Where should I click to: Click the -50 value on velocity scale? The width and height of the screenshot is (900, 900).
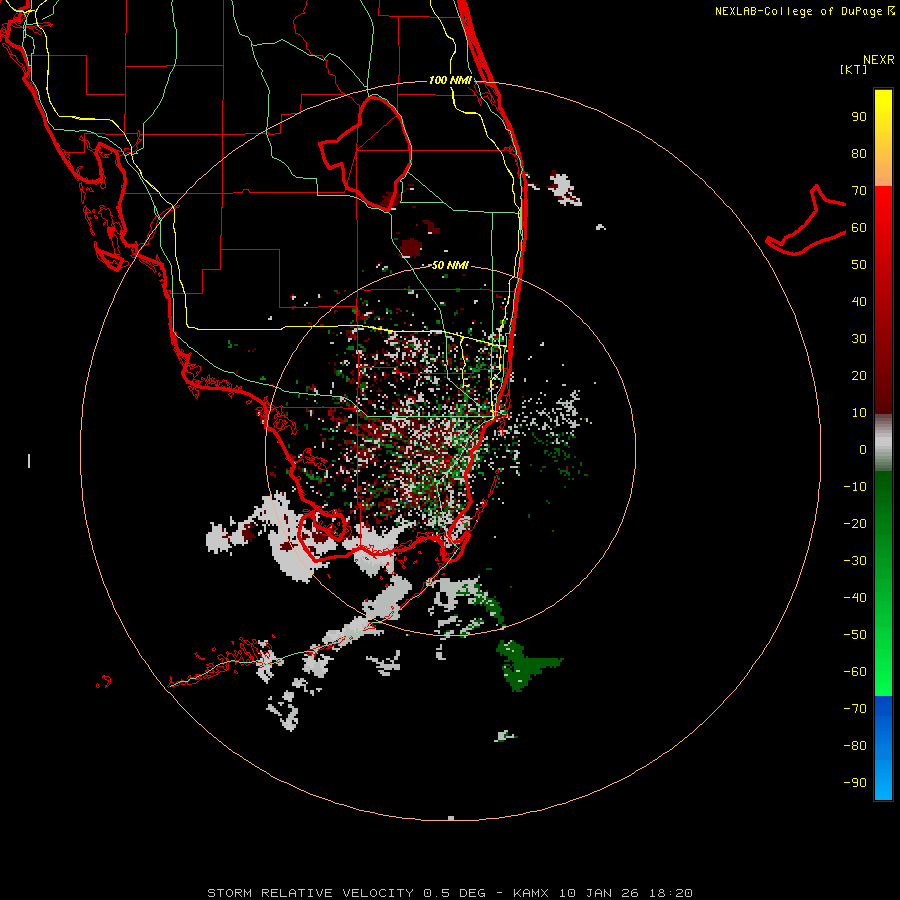[x=855, y=635]
